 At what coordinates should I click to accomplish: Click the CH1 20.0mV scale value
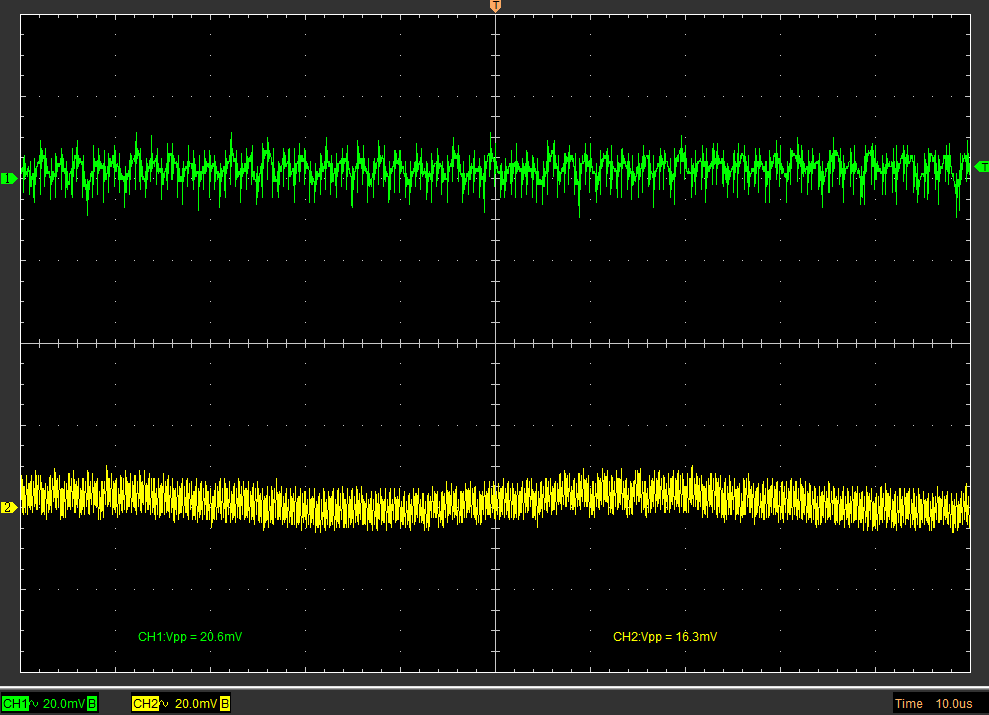click(64, 704)
